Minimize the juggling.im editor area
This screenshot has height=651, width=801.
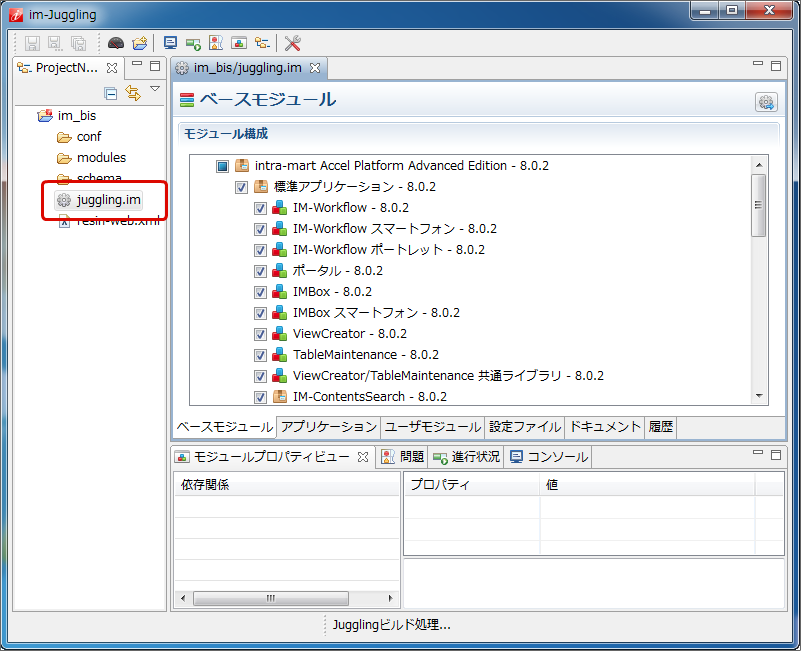[x=758, y=64]
